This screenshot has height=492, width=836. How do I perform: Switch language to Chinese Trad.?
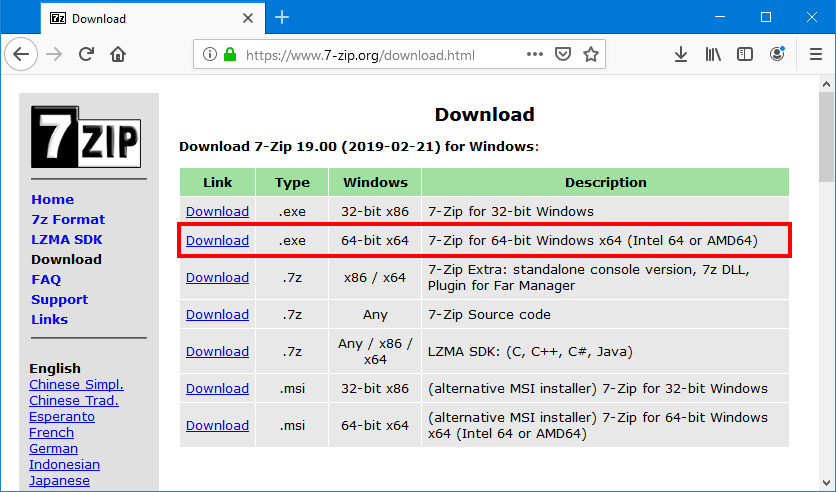[74, 400]
